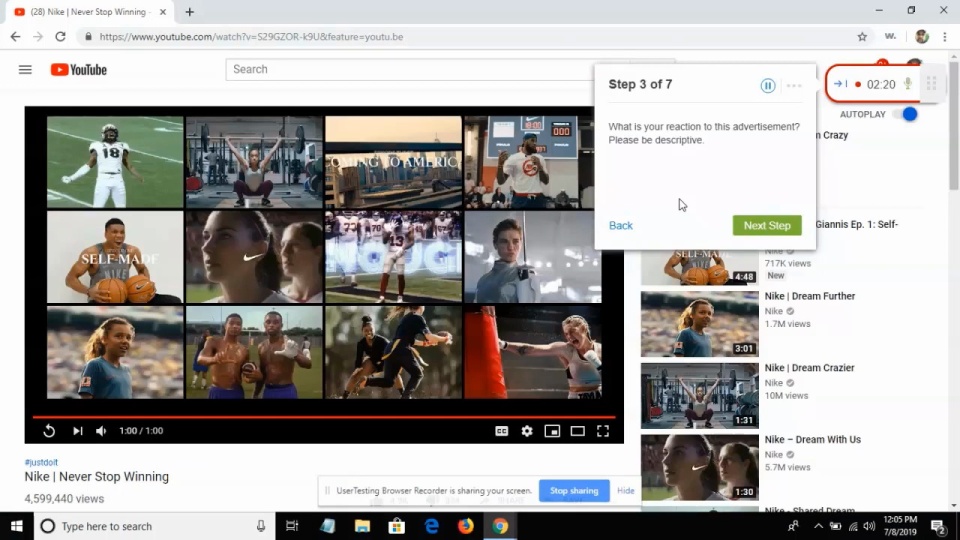Pause the UserTesting step timer
The width and height of the screenshot is (960, 540).
point(768,86)
